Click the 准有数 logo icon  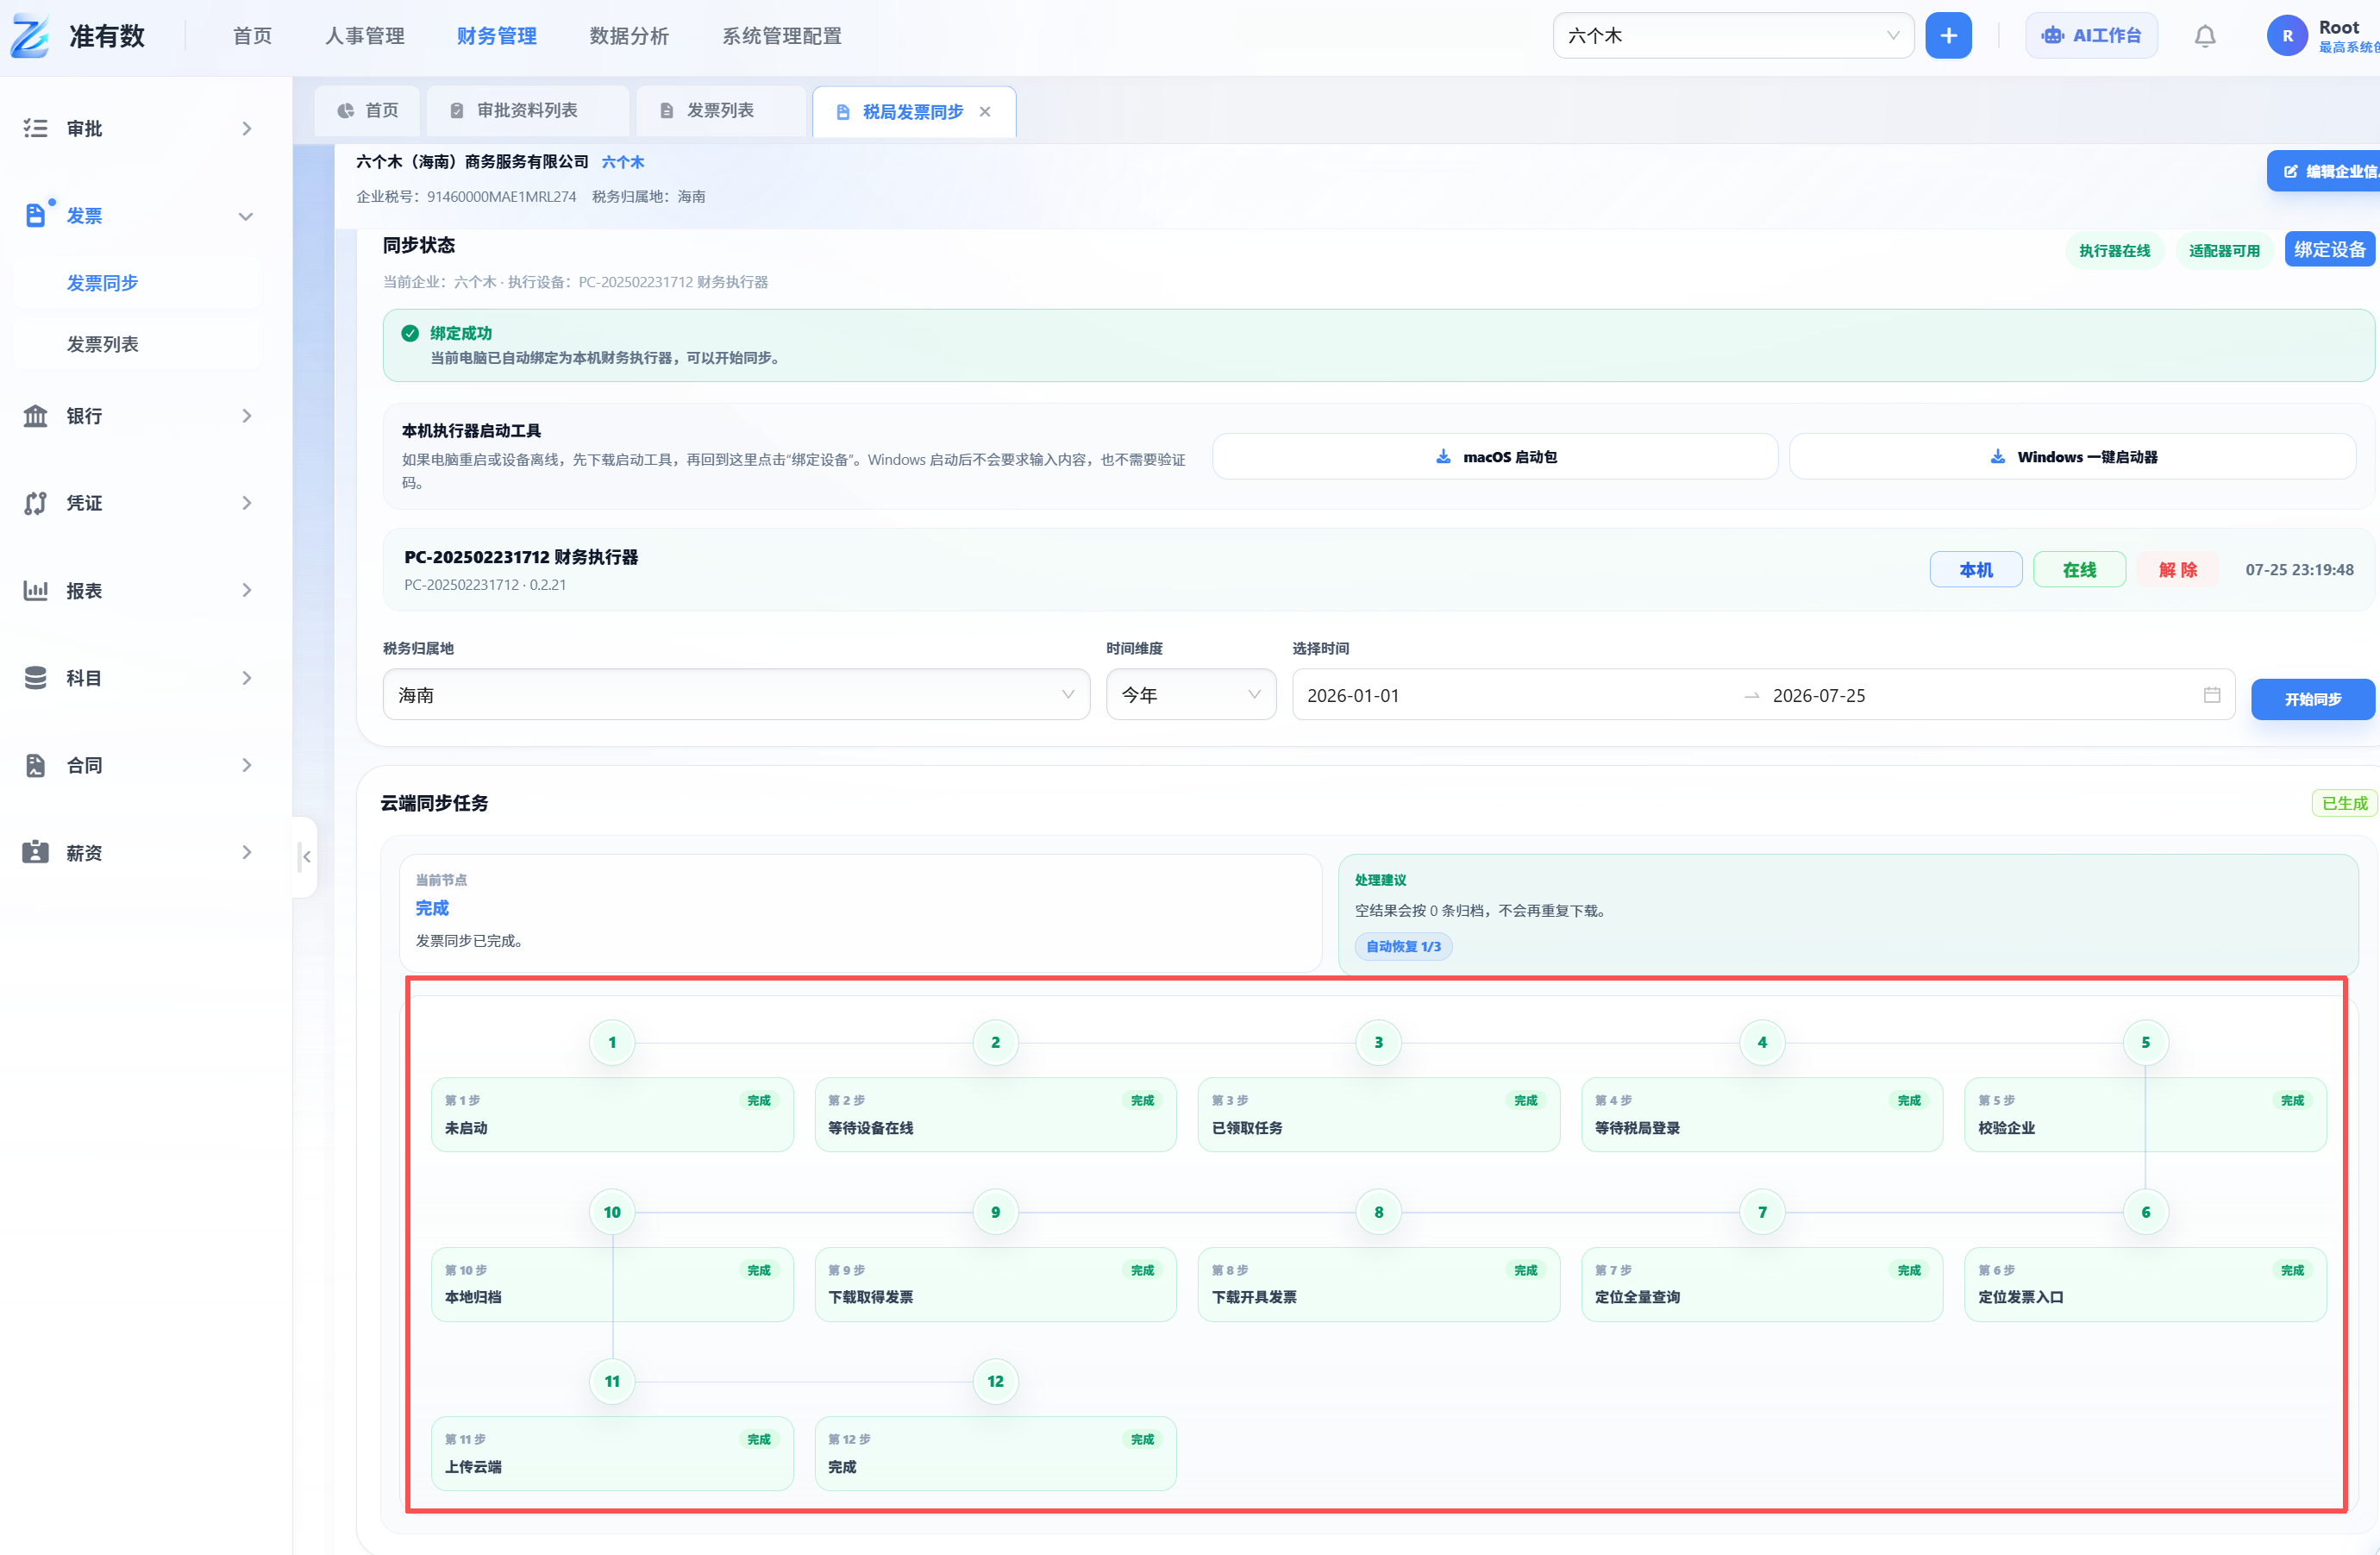[29, 36]
